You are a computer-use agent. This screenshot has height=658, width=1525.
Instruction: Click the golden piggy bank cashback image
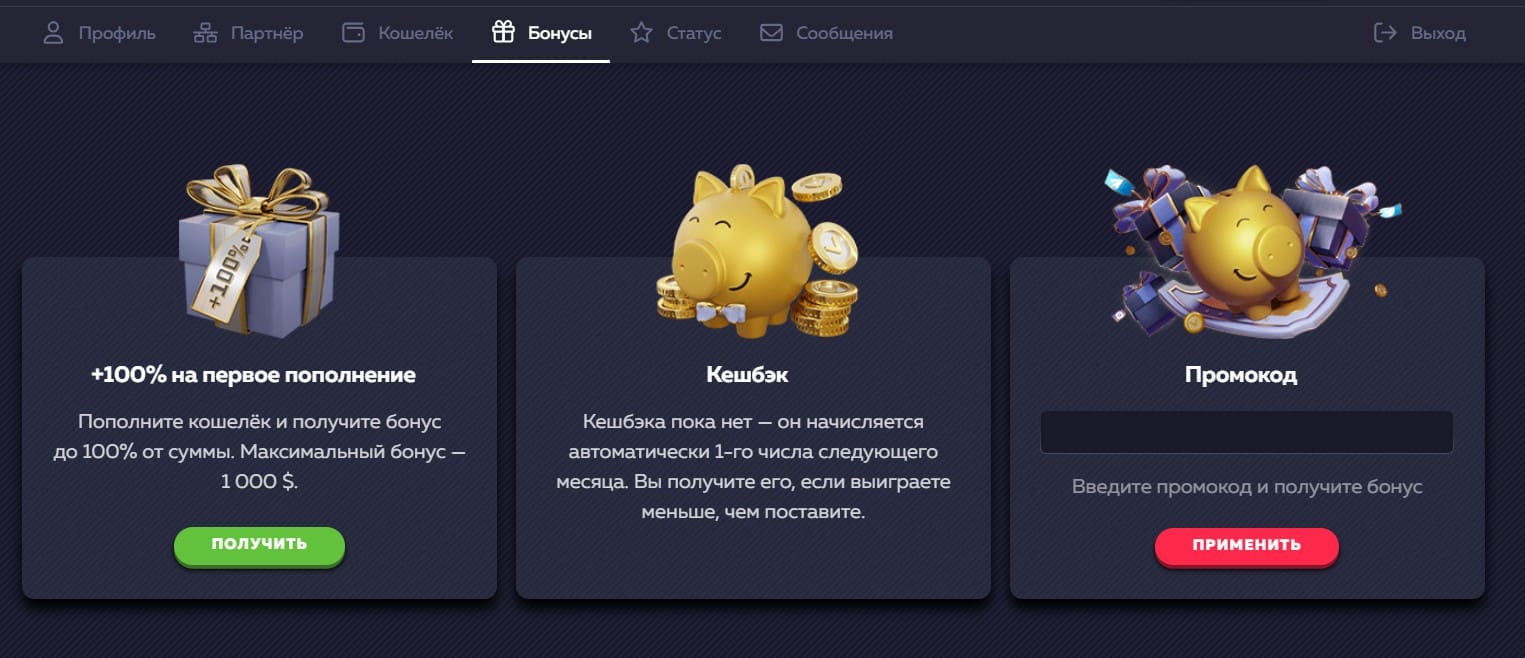(757, 250)
